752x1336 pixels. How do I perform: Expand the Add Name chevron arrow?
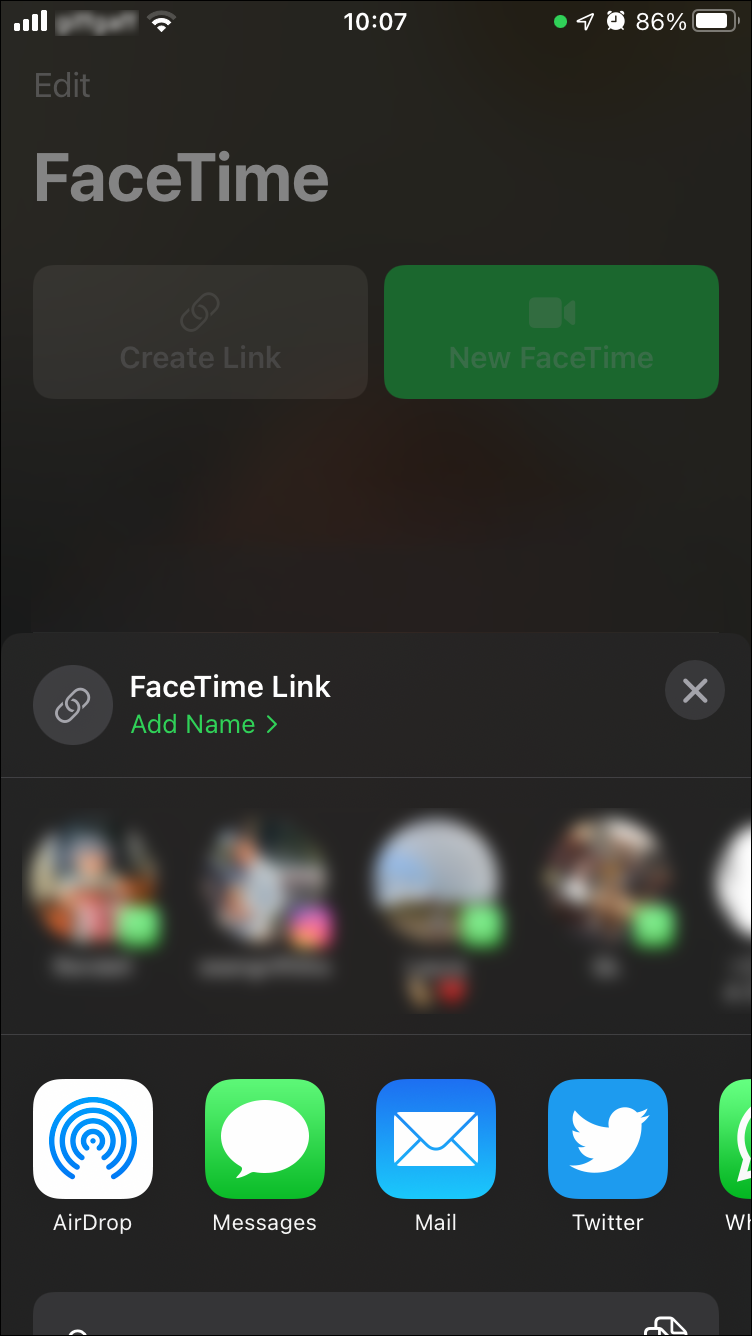271,724
